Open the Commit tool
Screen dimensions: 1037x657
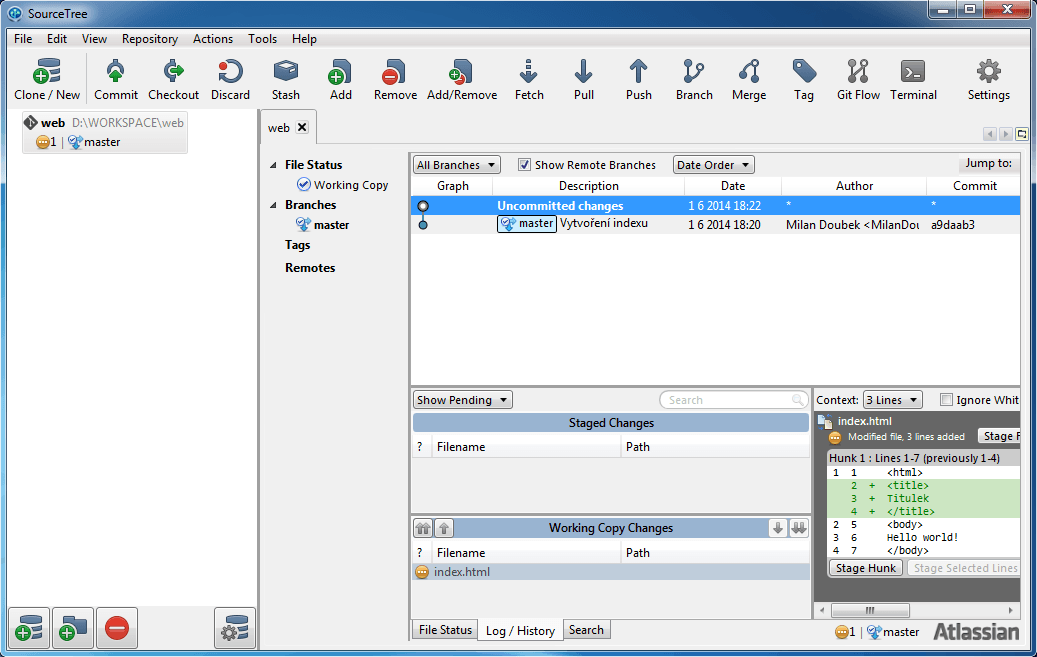click(x=116, y=79)
